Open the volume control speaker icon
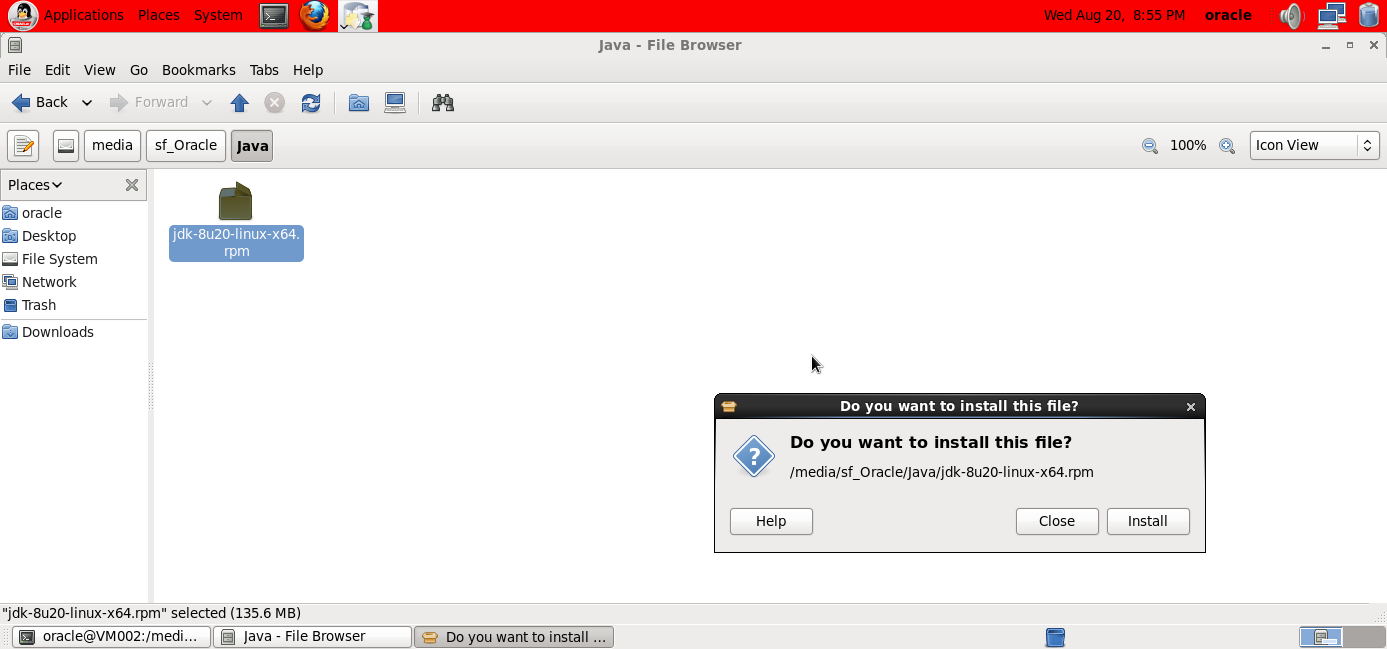Image resolution: width=1387 pixels, height=649 pixels. coord(1292,15)
